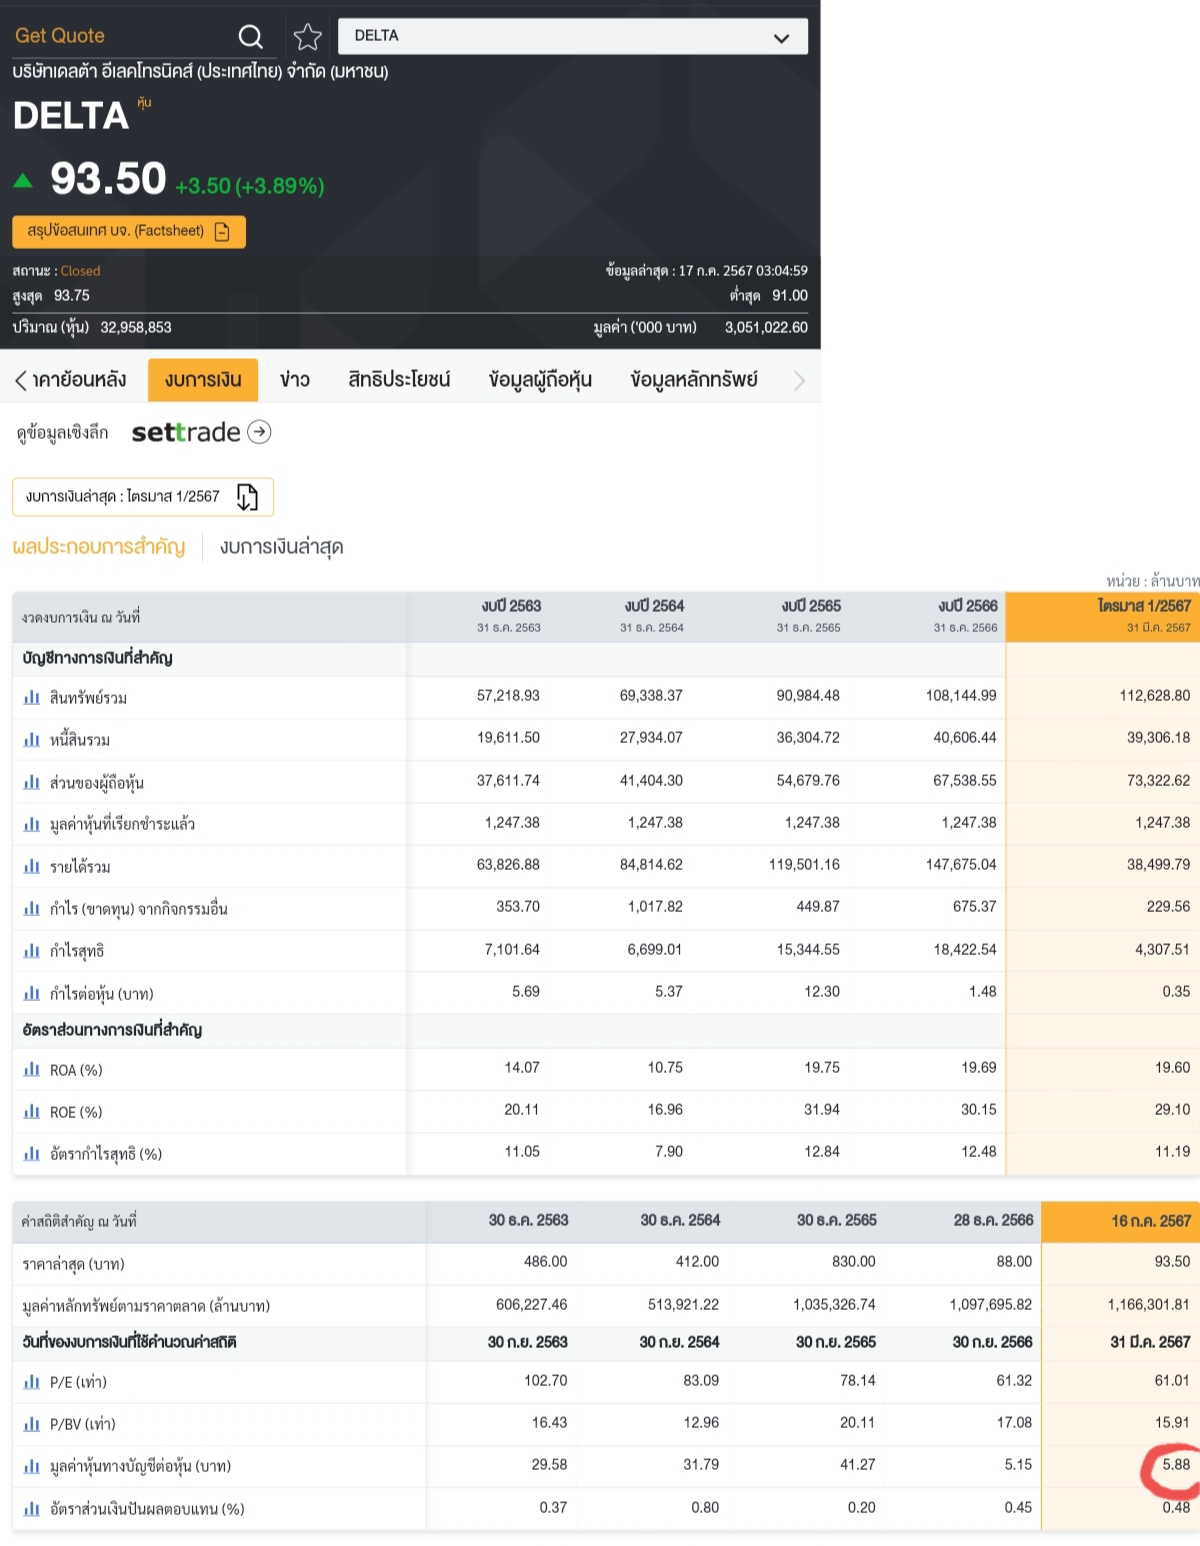Open chart icon for อัตราส่วนเงินปันผลตอบแทน (%)
The height and width of the screenshot is (1546, 1200).
click(32, 1508)
